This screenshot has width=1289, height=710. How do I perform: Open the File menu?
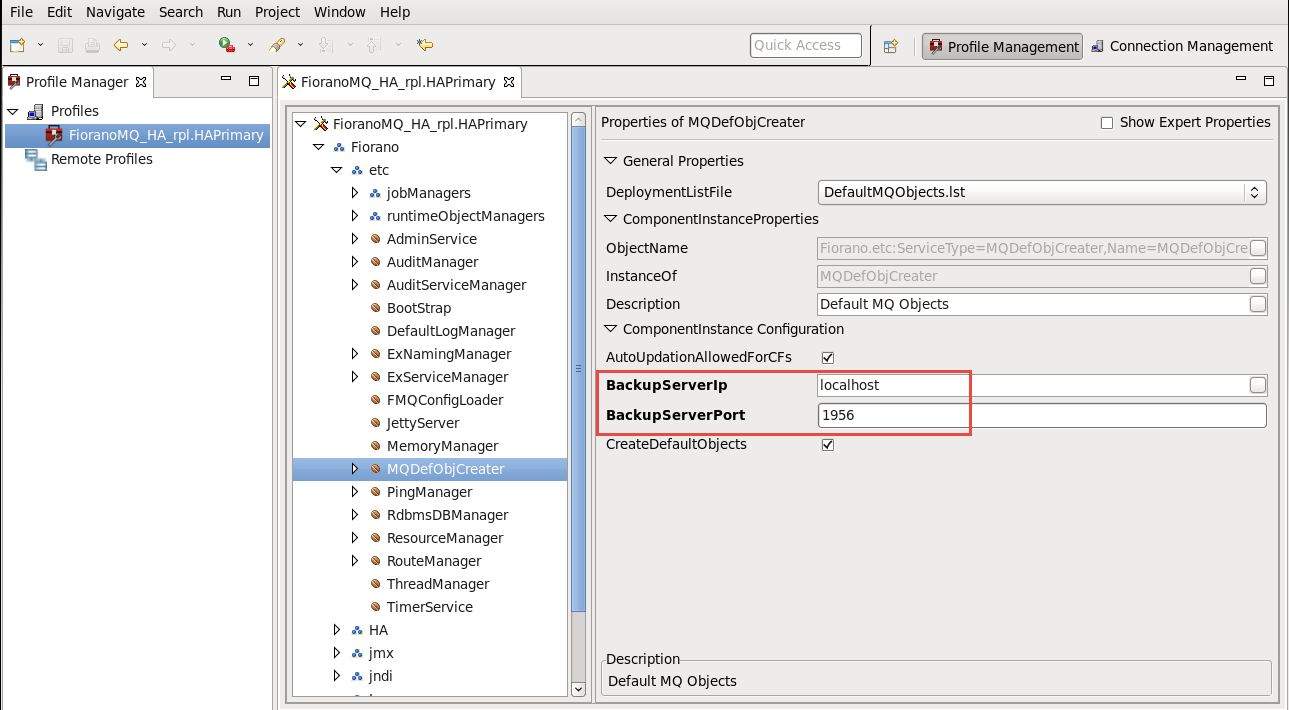point(21,12)
